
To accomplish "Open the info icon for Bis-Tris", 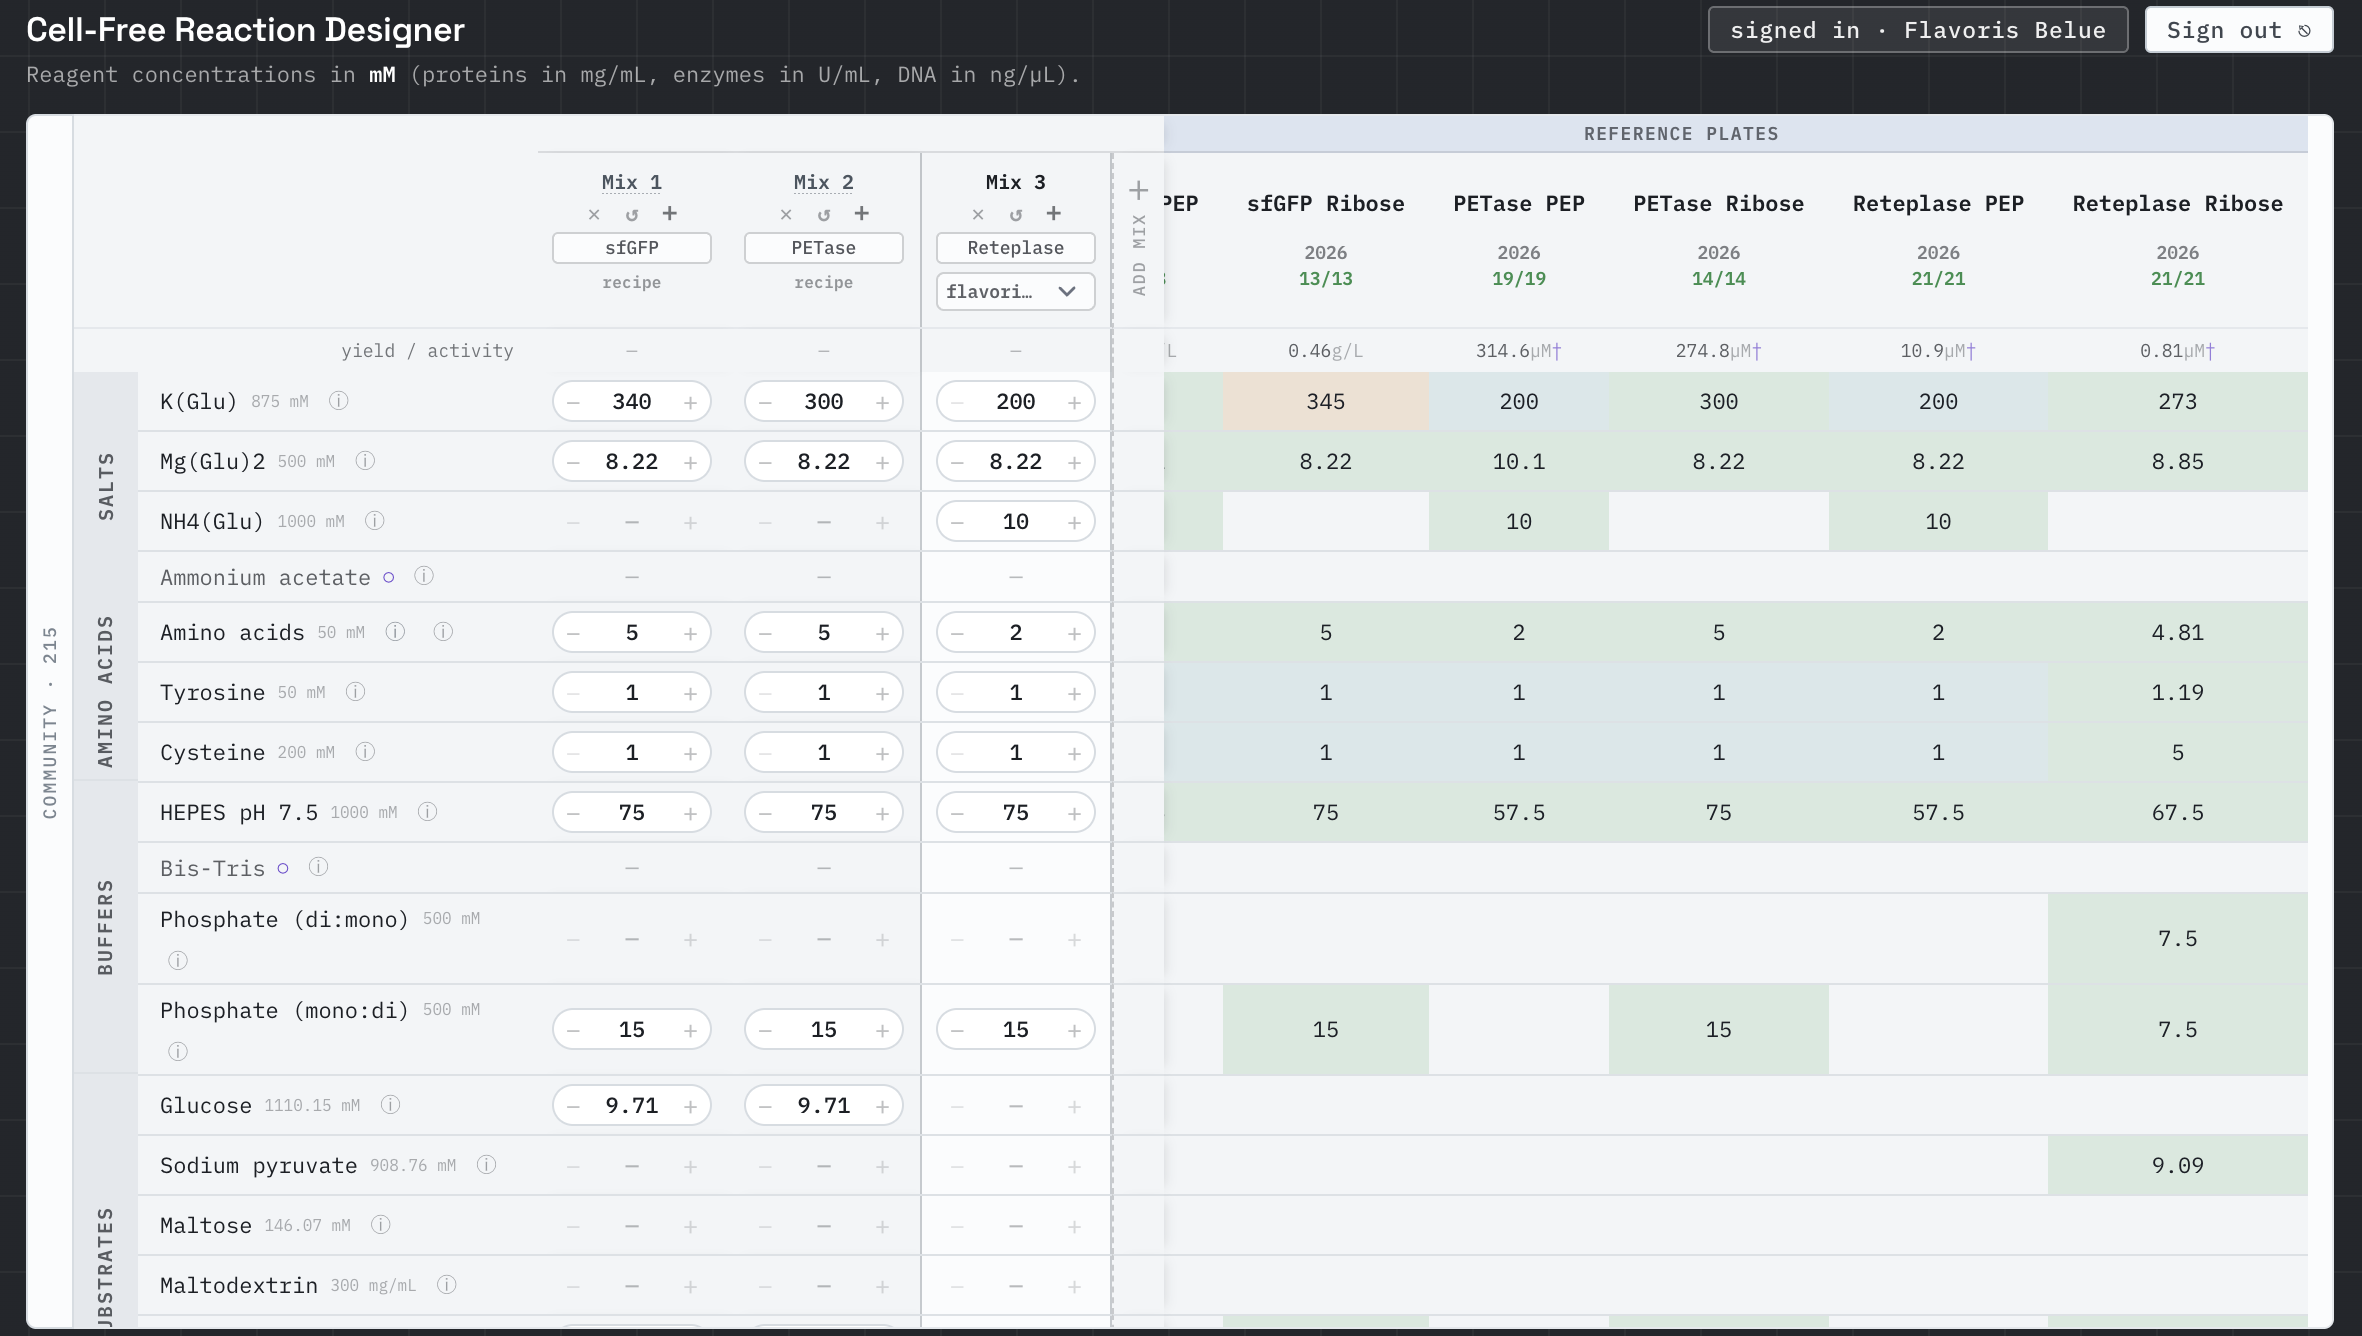I will pos(318,867).
